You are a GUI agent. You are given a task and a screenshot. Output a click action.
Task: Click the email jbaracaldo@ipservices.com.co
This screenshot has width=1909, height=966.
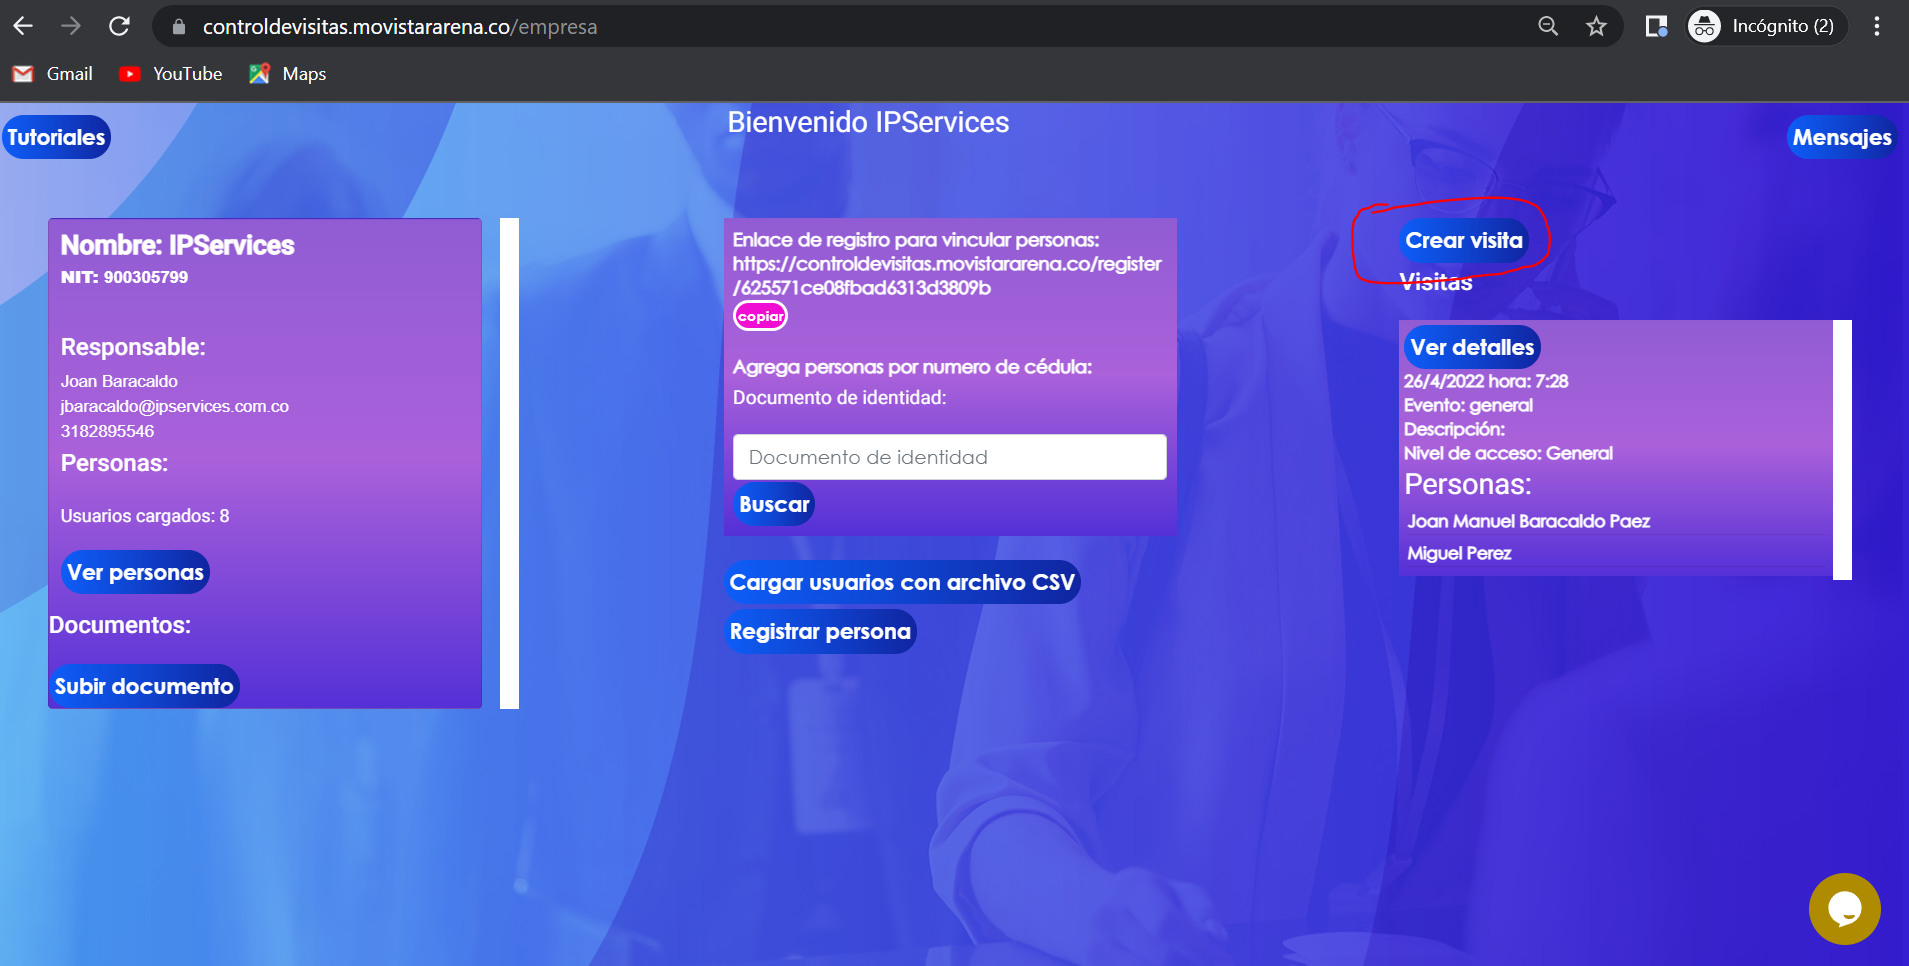click(174, 406)
